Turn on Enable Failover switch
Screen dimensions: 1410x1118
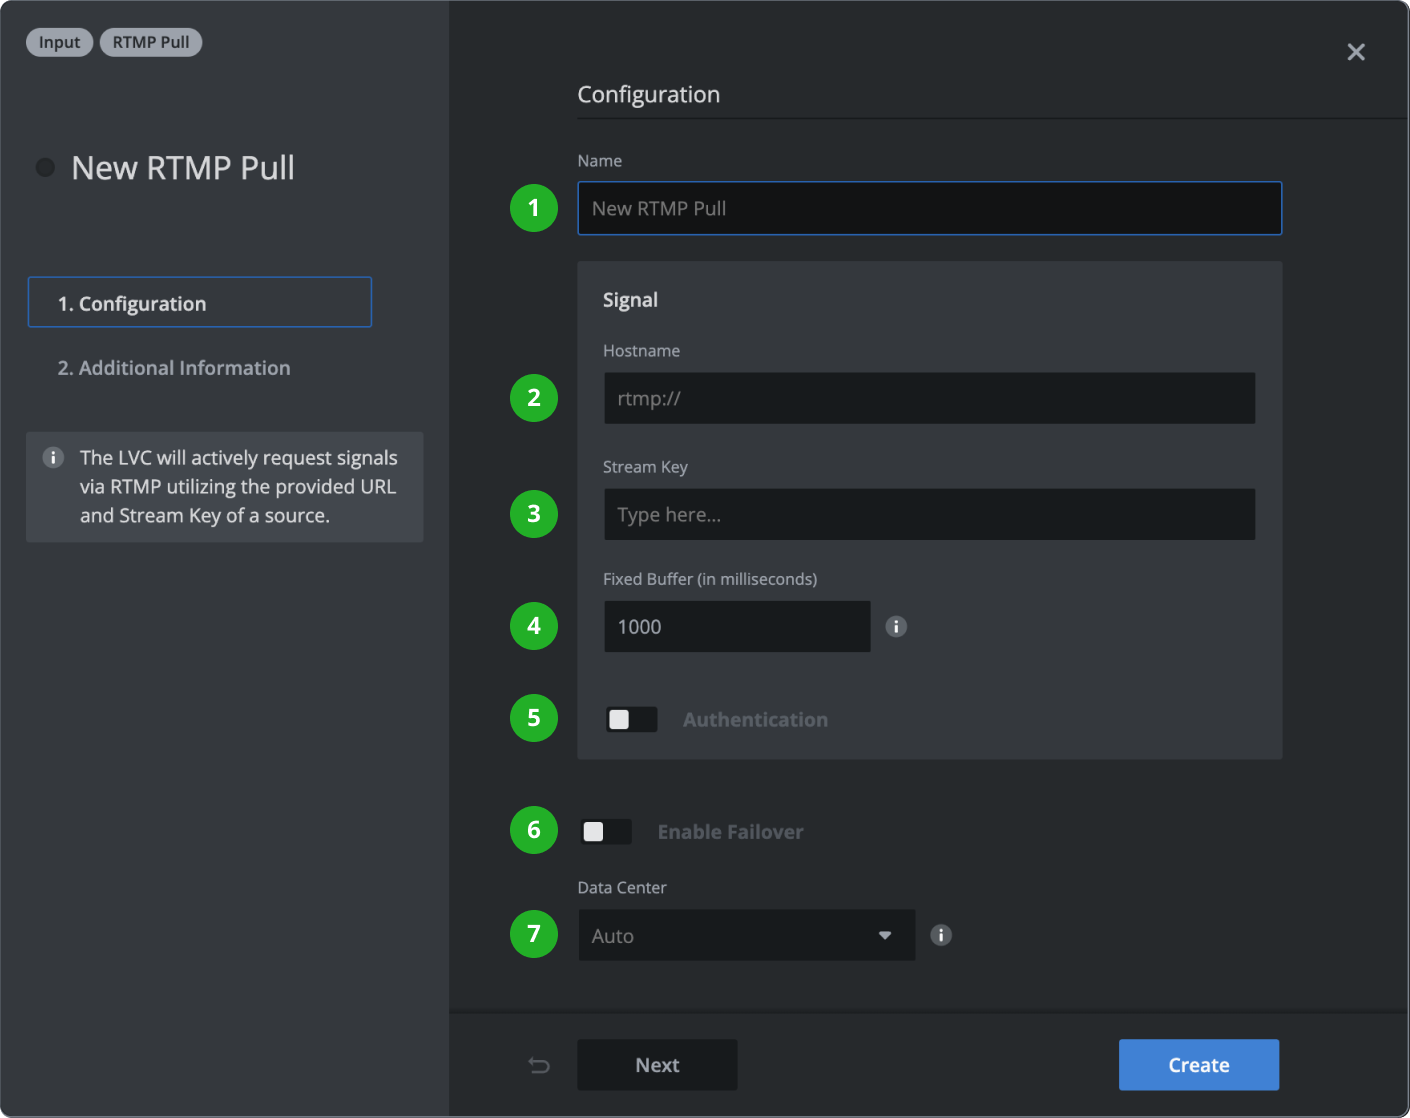coord(606,832)
